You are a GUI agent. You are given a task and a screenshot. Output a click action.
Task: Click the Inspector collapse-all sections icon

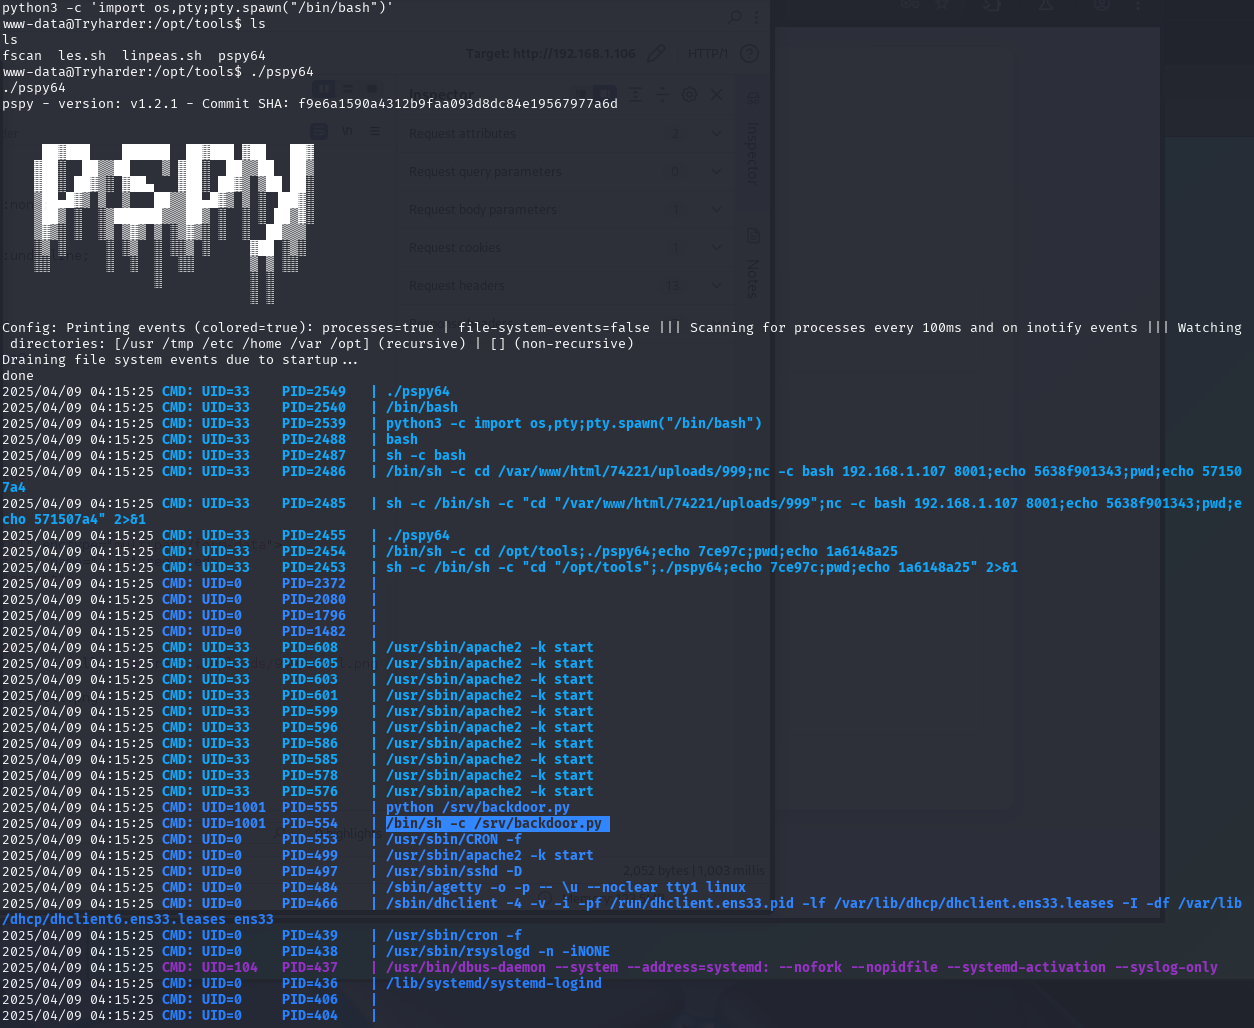pos(662,95)
